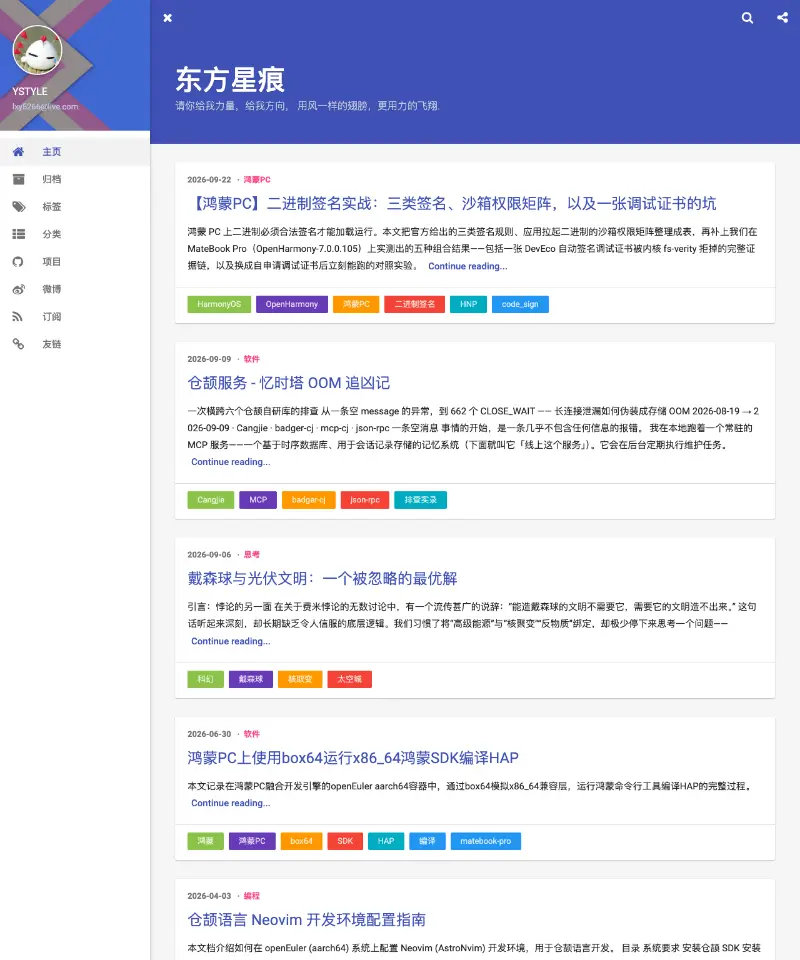The image size is (800, 960).
Task: Select the blue 编译 tag
Action: tap(427, 841)
